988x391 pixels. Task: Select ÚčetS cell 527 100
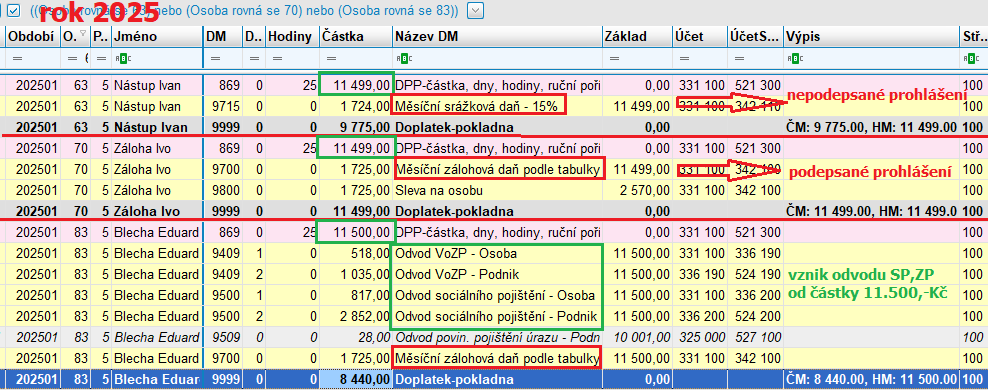(x=755, y=337)
